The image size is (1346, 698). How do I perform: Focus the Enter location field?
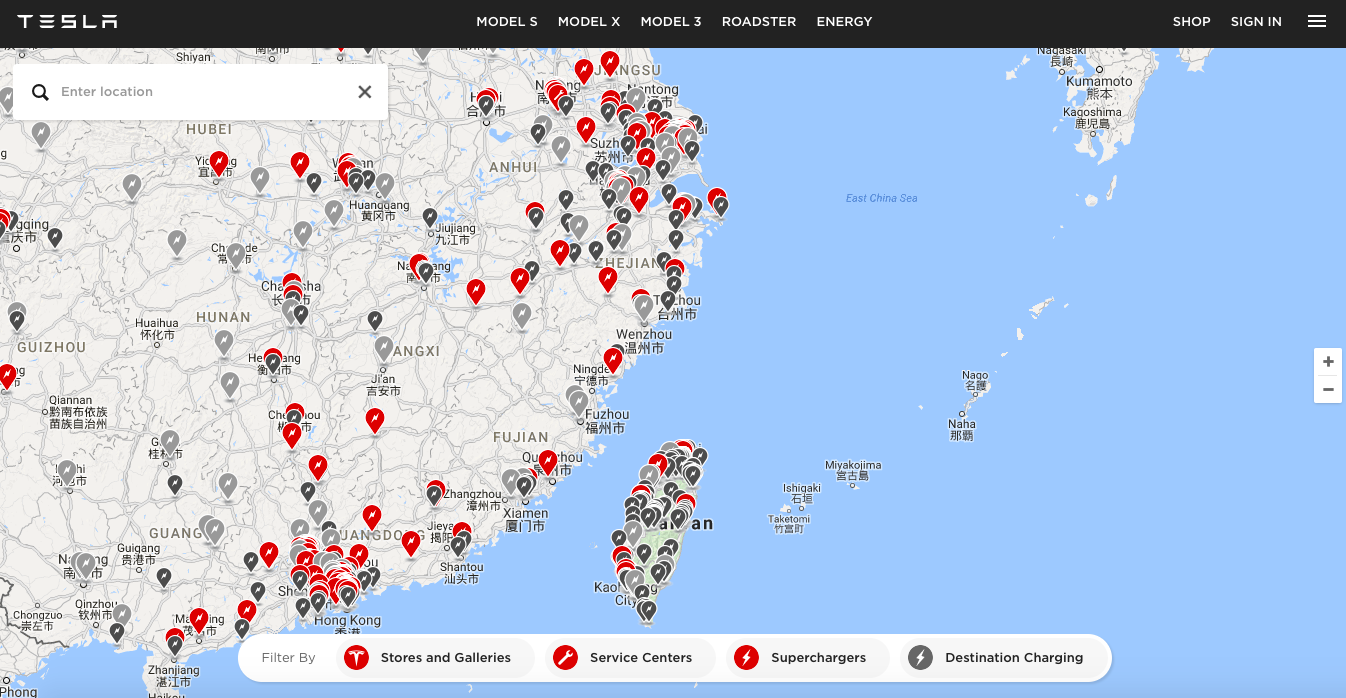click(x=200, y=92)
